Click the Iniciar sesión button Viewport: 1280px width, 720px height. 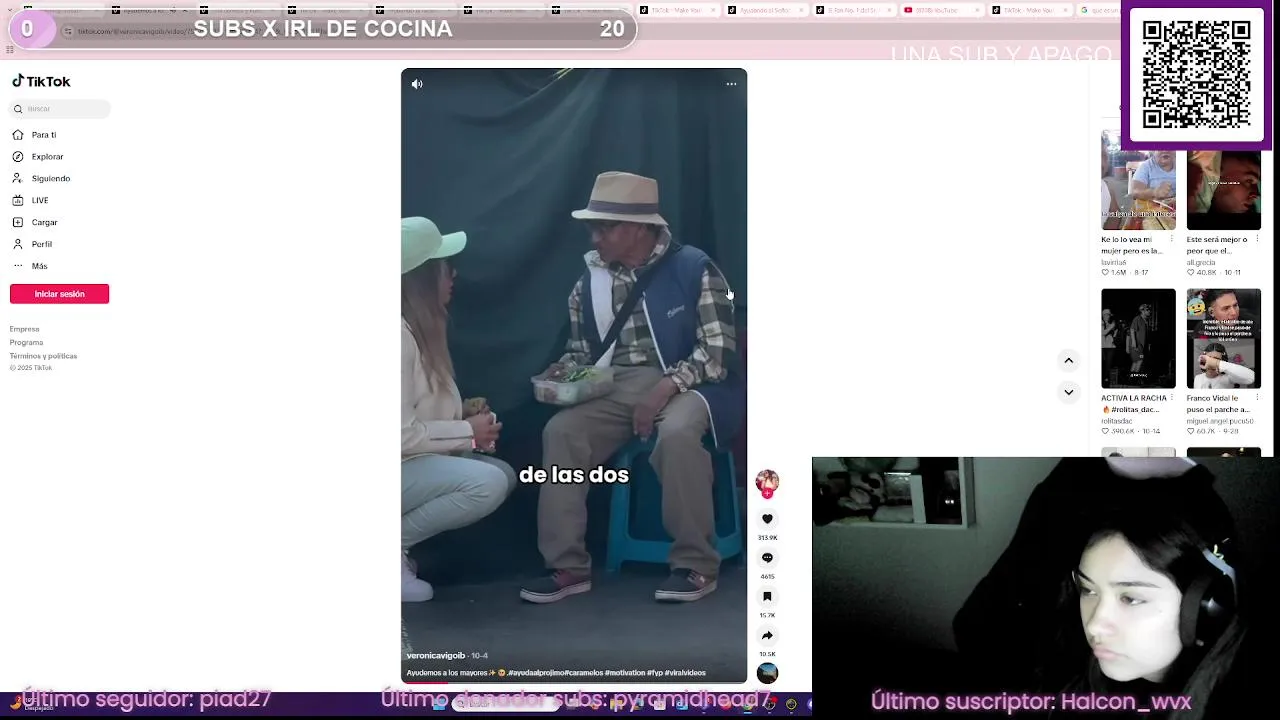pos(59,294)
